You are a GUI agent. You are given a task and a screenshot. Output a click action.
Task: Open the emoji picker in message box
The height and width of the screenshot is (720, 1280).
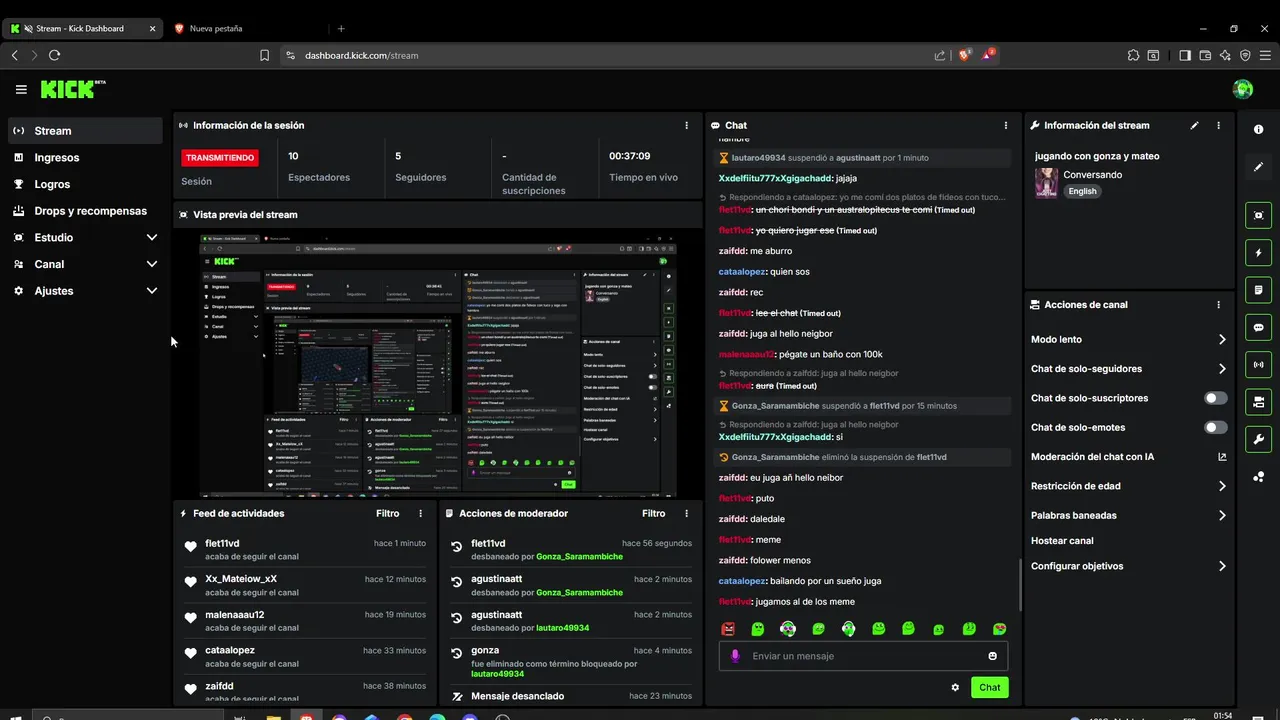coord(993,656)
